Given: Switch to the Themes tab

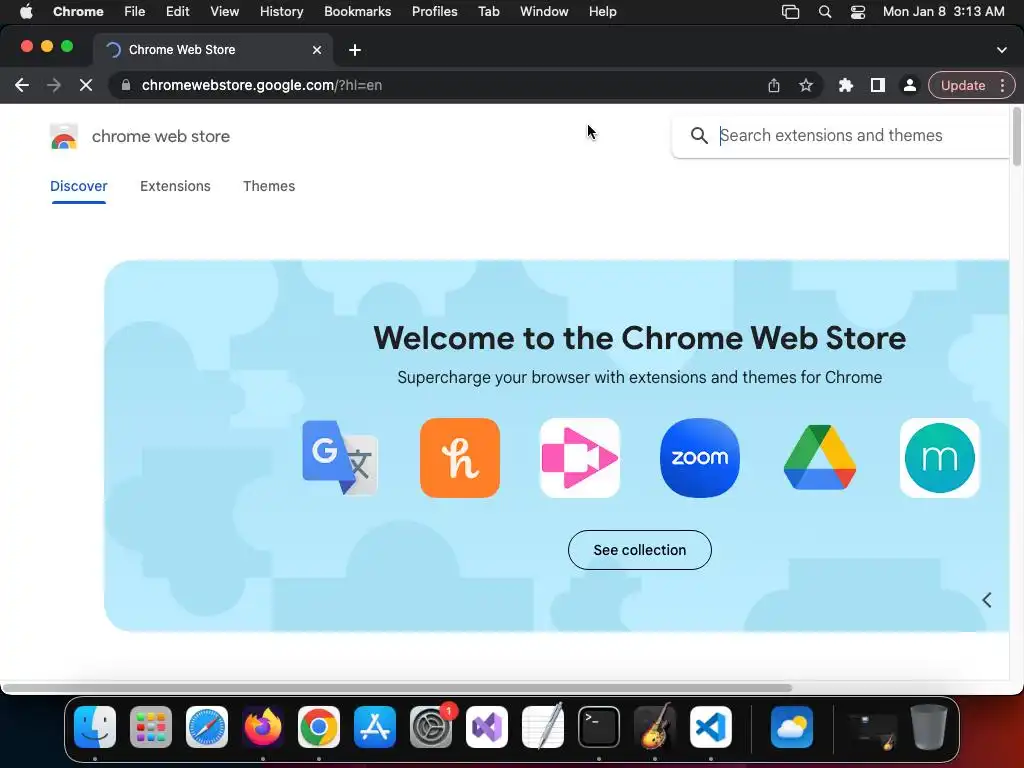Looking at the screenshot, I should pyautogui.click(x=269, y=186).
